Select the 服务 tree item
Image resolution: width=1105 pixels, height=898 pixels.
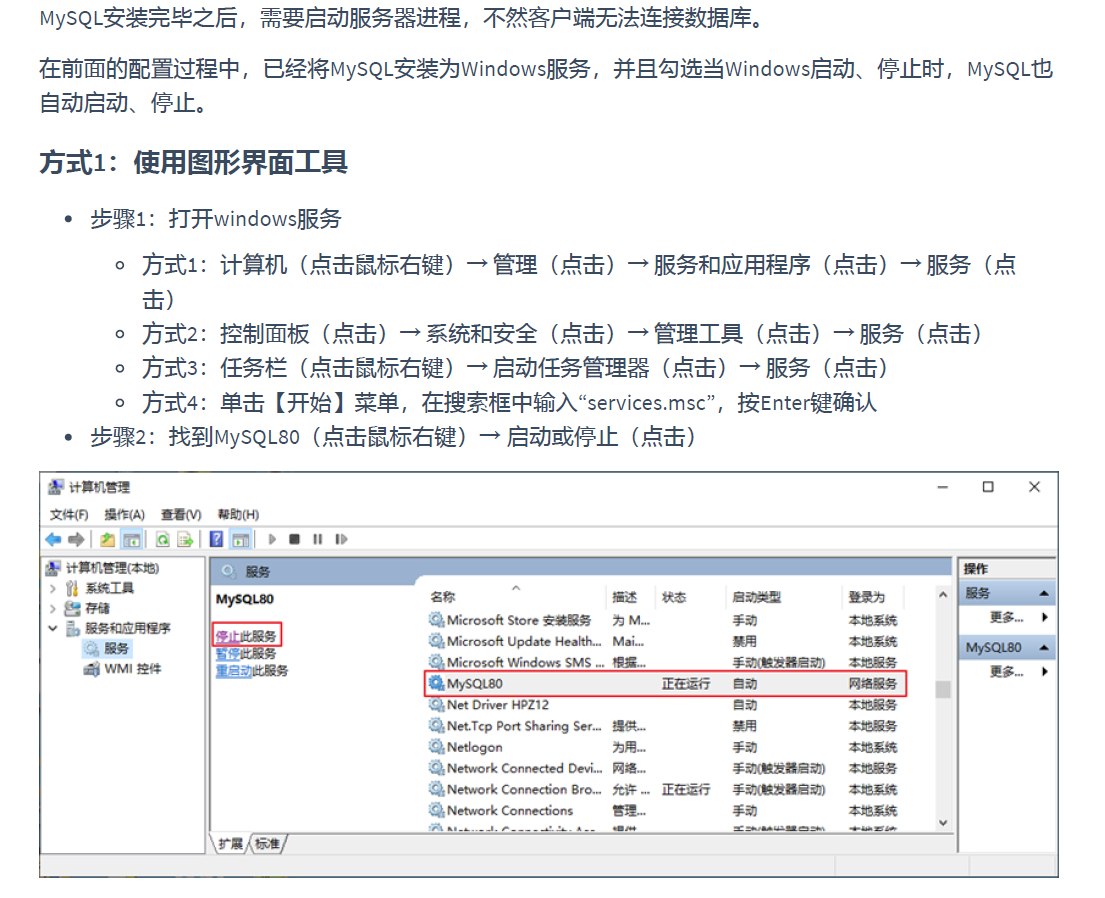click(116, 648)
